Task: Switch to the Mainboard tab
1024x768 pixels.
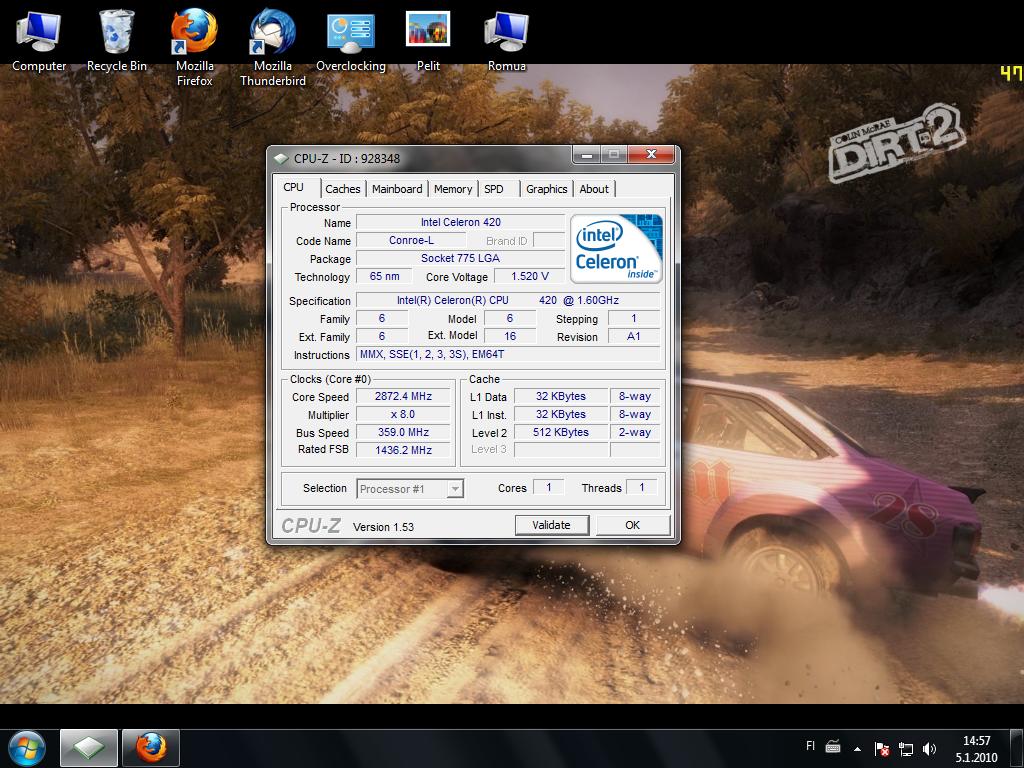Action: click(397, 189)
